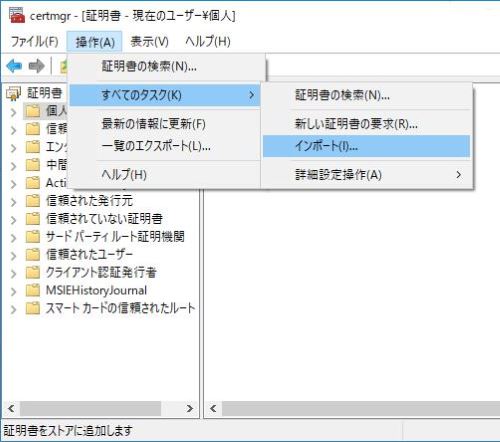Image resolution: width=500 pixels, height=442 pixels.
Task: Click the certmgr app icon in title bar
Action: point(17,15)
